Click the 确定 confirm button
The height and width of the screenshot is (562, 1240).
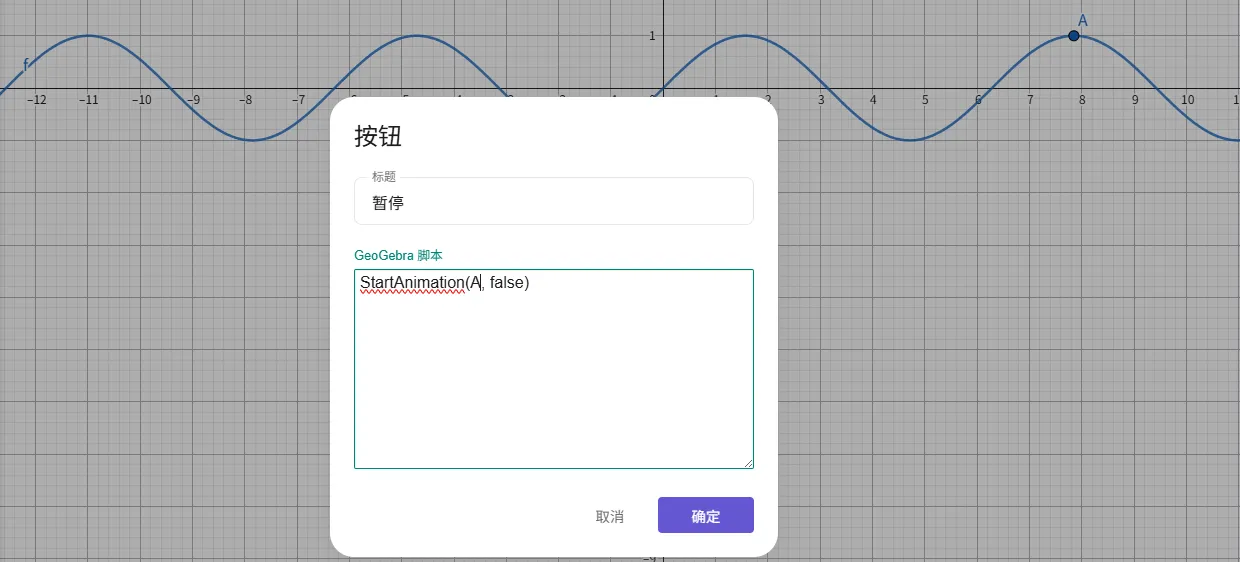(x=705, y=516)
